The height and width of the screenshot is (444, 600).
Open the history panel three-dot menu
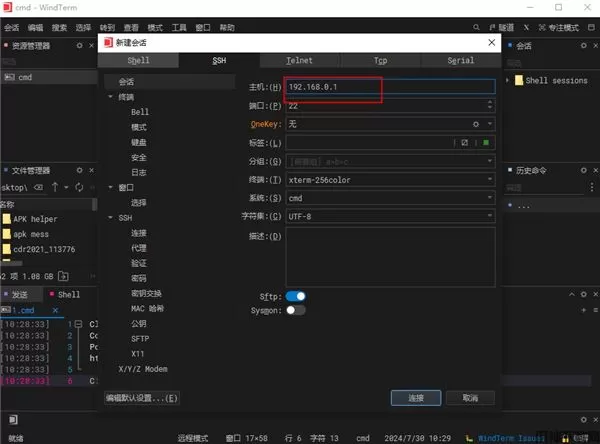592,187
